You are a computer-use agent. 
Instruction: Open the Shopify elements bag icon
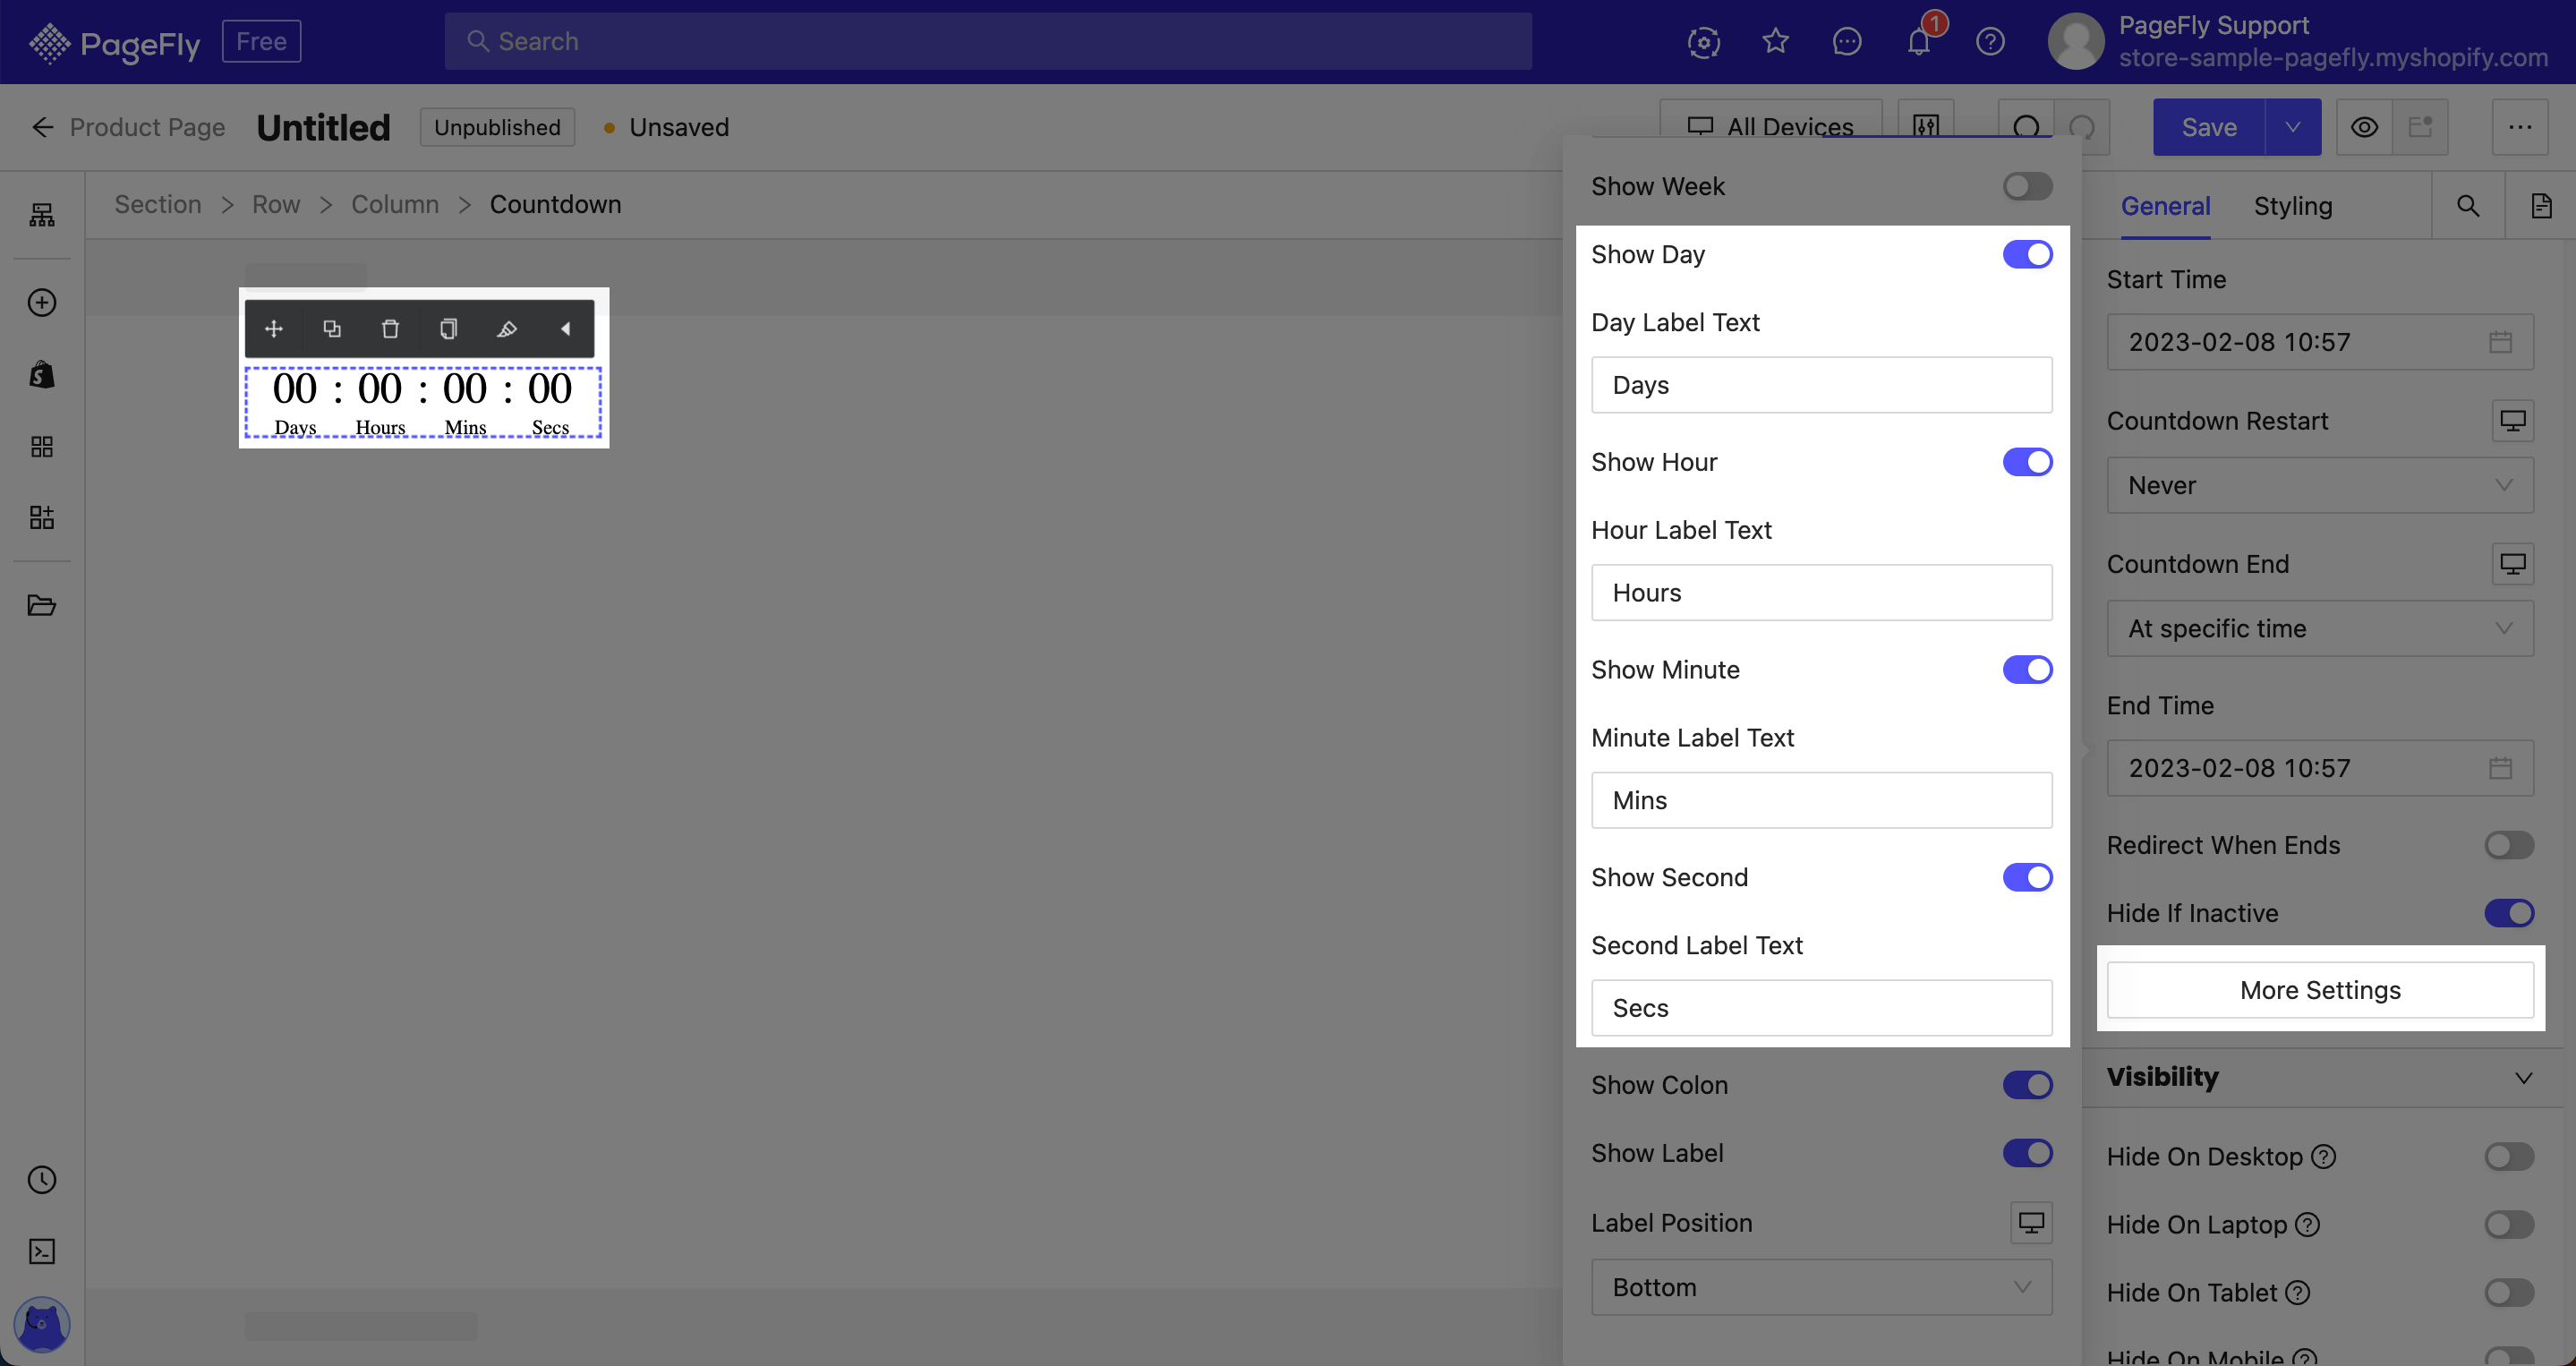coord(42,374)
